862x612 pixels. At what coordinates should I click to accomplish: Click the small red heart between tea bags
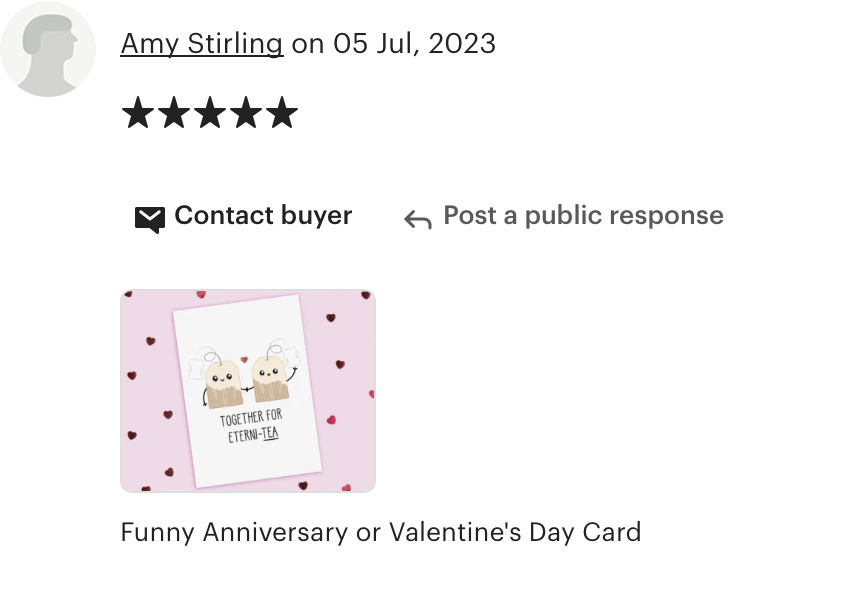point(244,360)
